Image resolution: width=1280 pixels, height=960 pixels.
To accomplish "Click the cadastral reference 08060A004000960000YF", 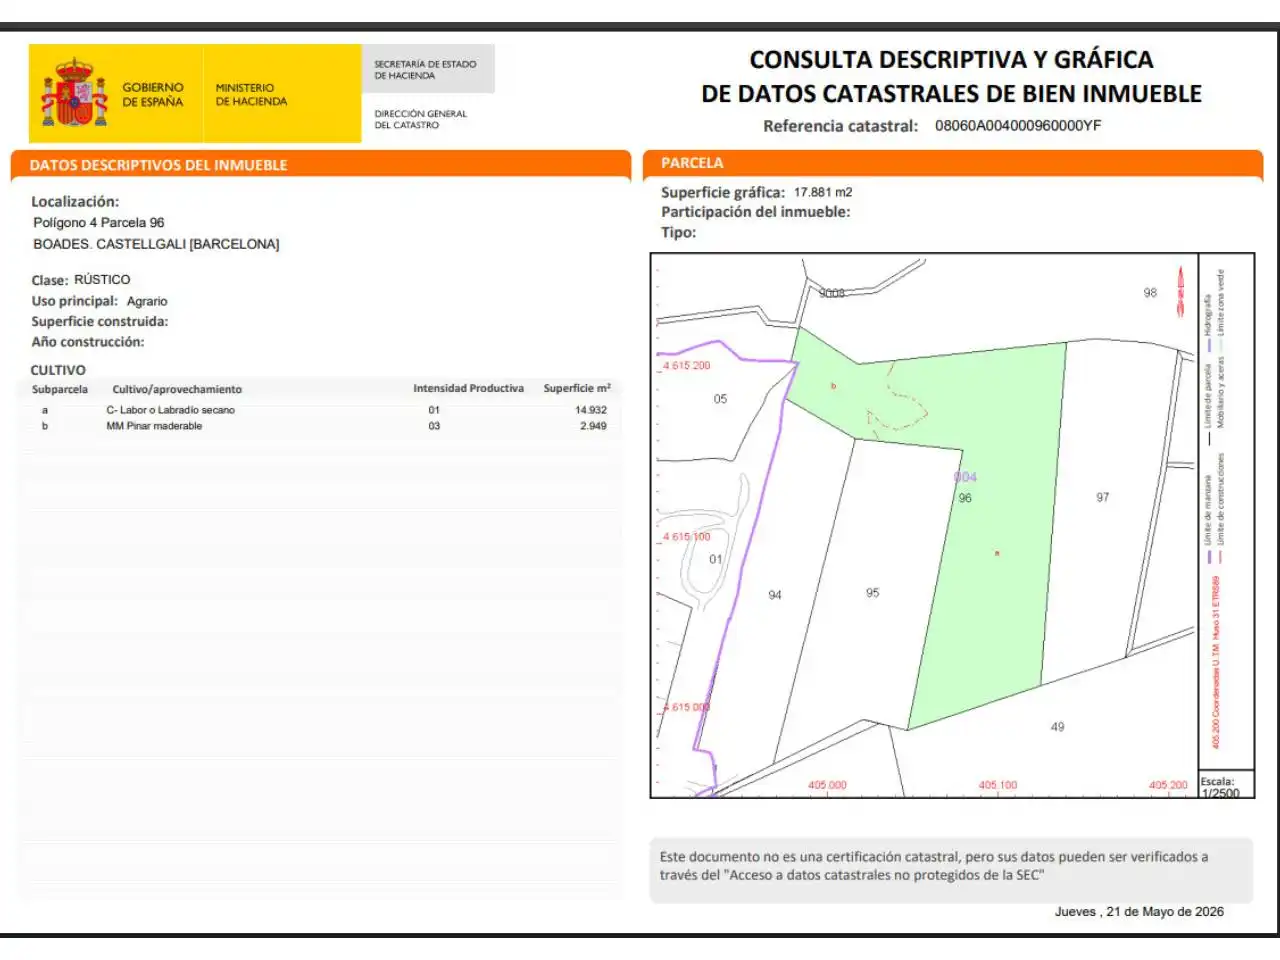I will (1018, 126).
